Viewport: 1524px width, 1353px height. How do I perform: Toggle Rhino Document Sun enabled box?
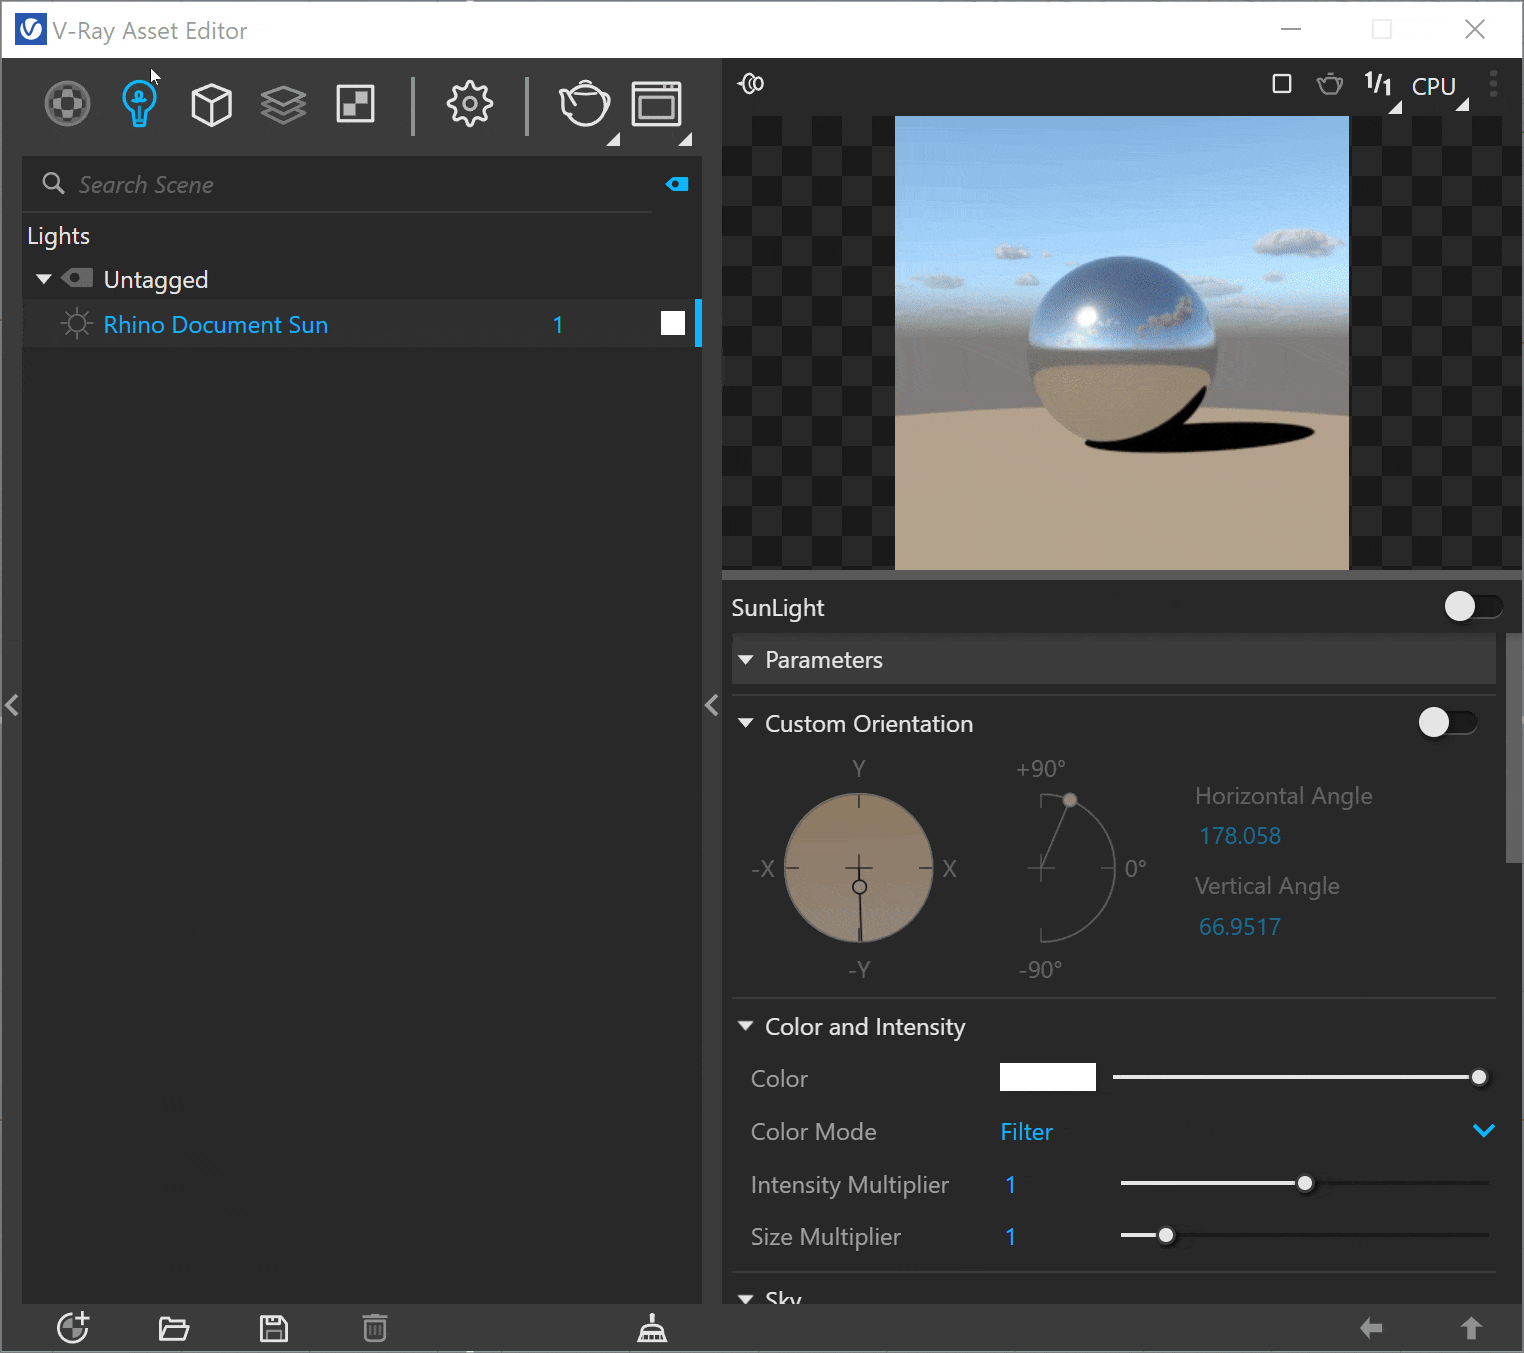(673, 323)
